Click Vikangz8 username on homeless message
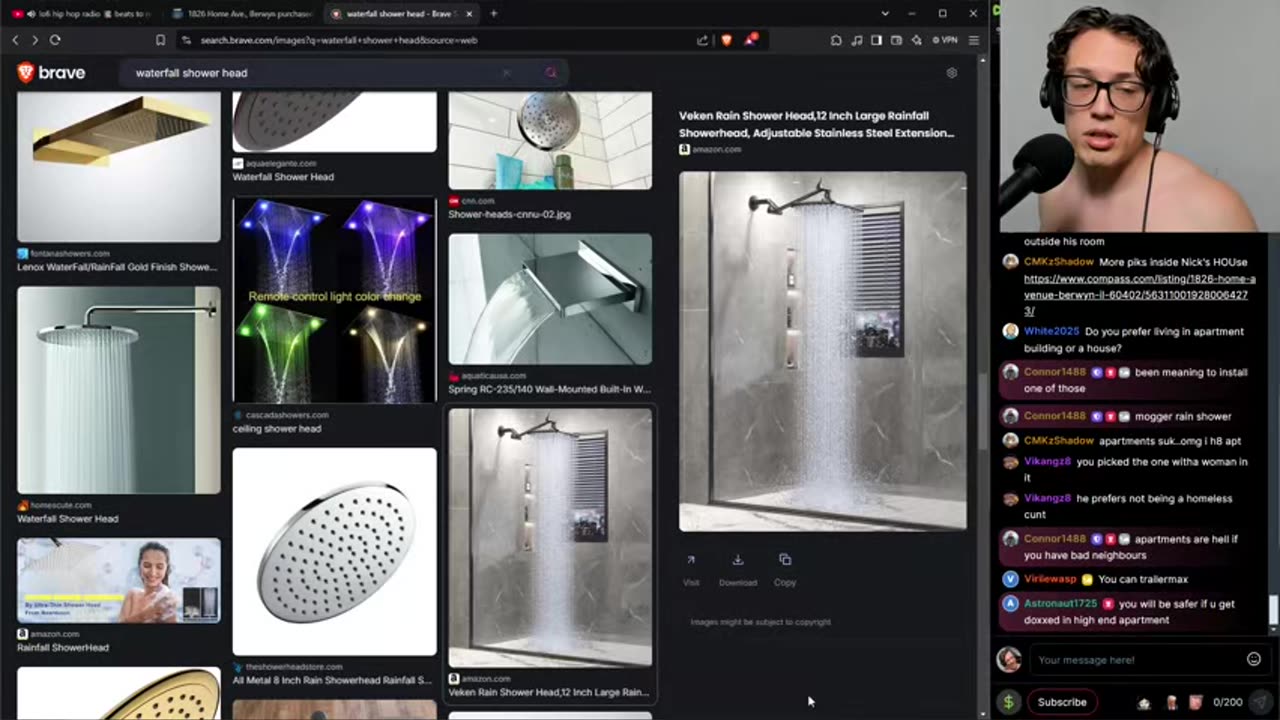The image size is (1280, 720). pos(1047,498)
